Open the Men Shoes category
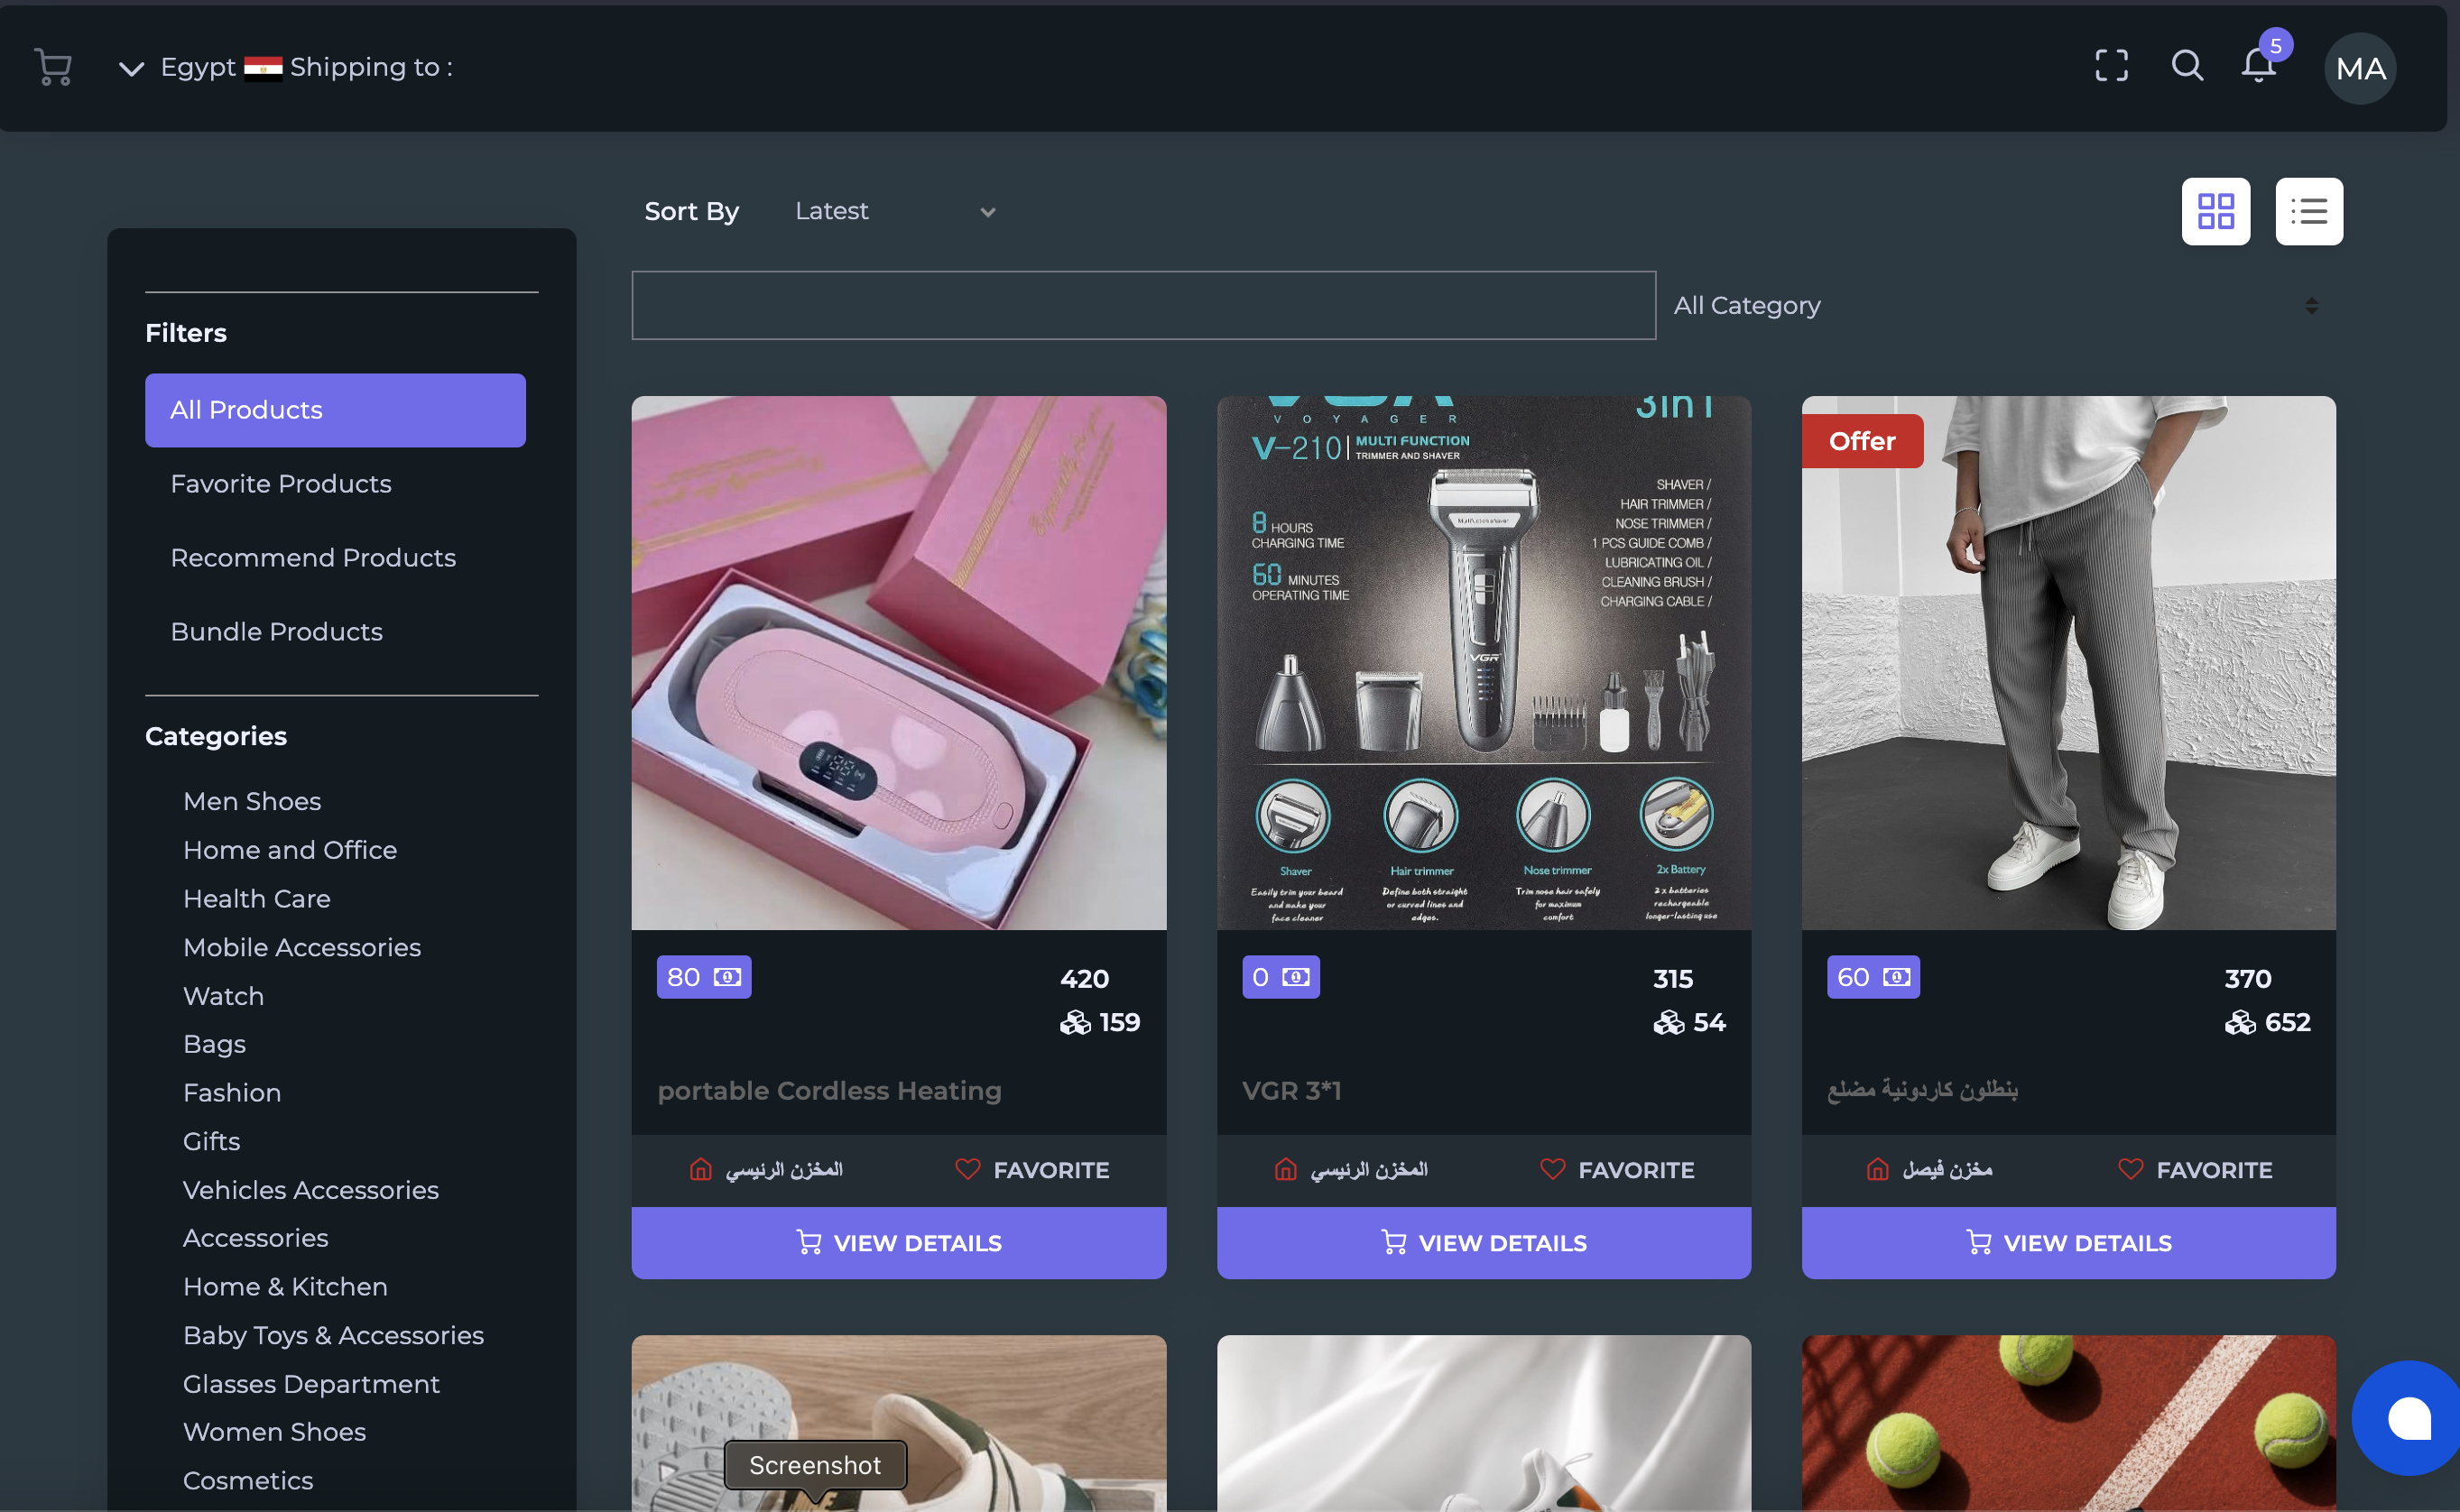Viewport: 2460px width, 1512px height. click(252, 801)
